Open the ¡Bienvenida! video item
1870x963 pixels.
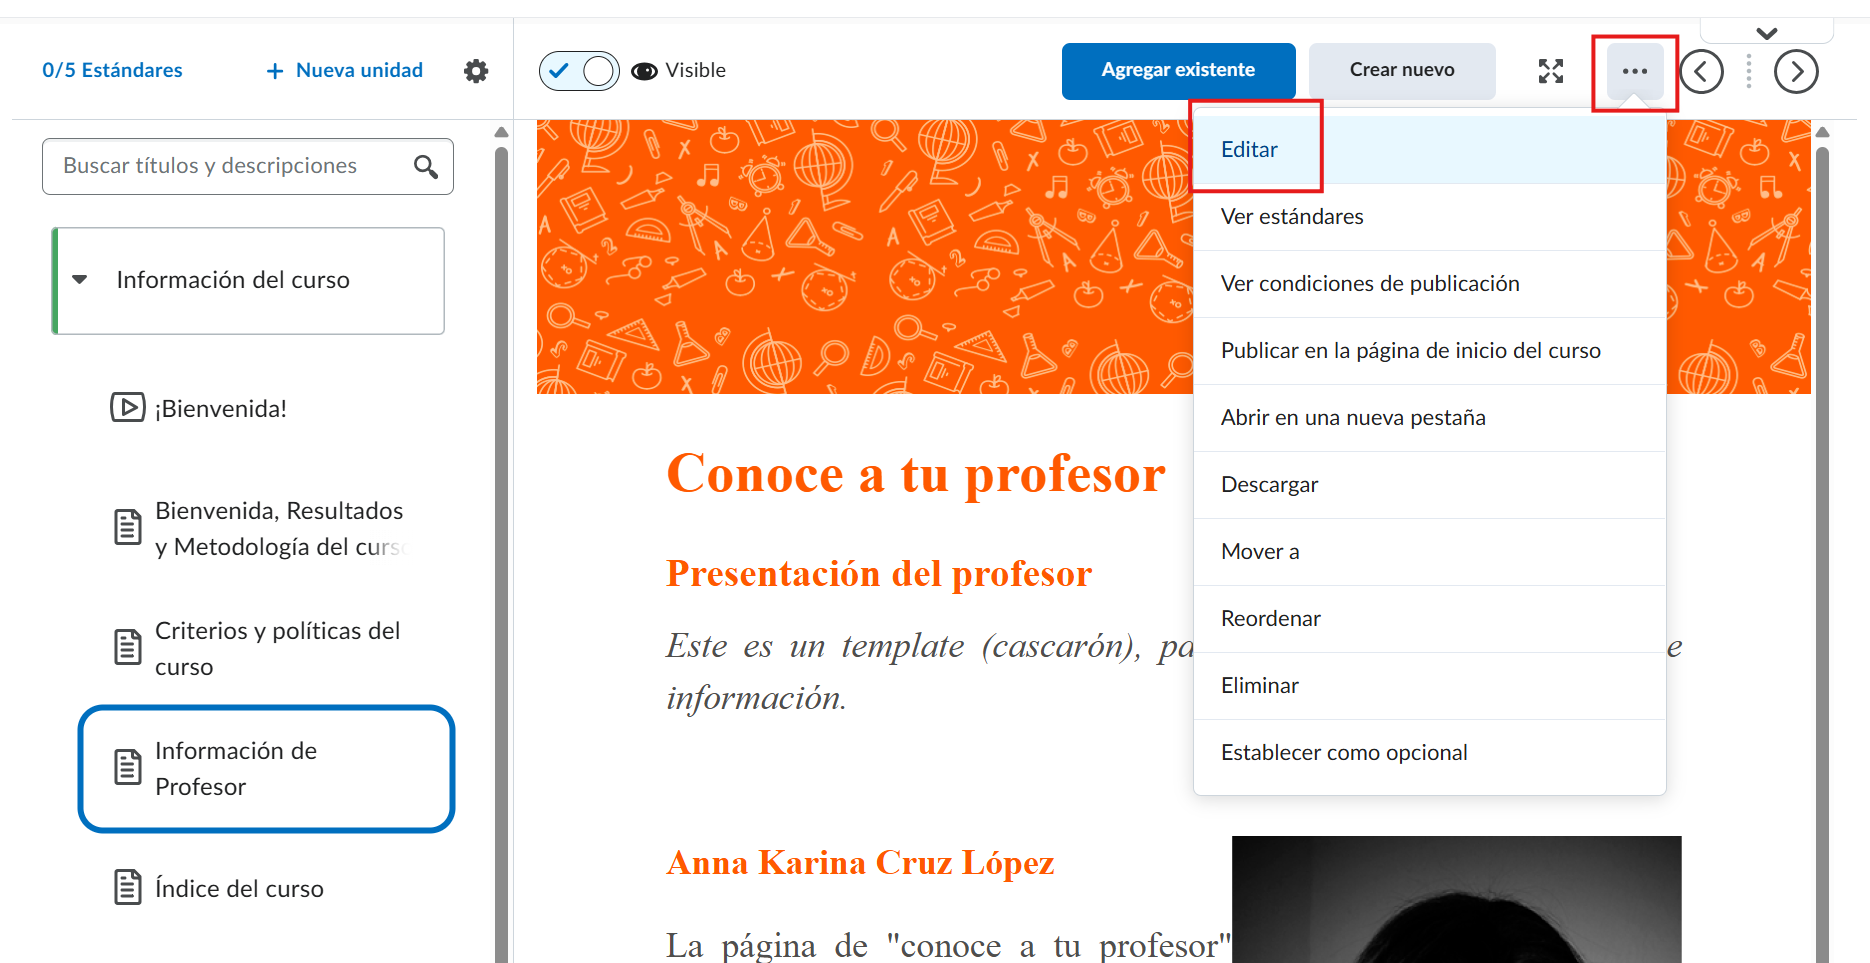coord(220,408)
